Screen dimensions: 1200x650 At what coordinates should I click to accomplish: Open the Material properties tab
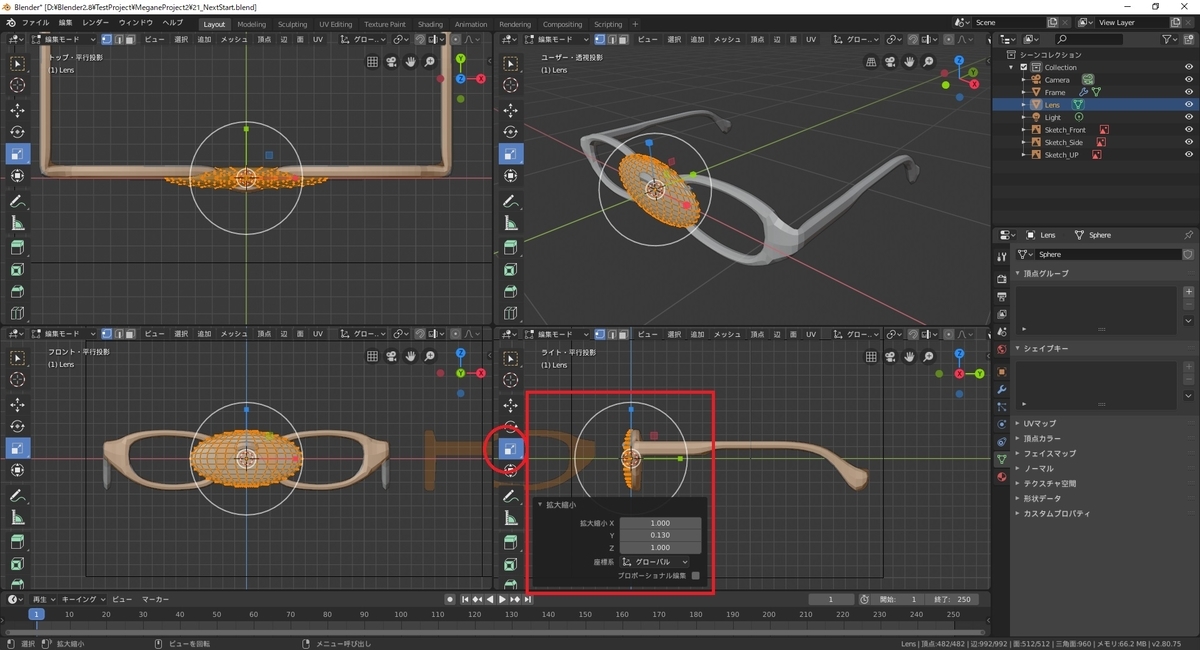pos(1001,477)
